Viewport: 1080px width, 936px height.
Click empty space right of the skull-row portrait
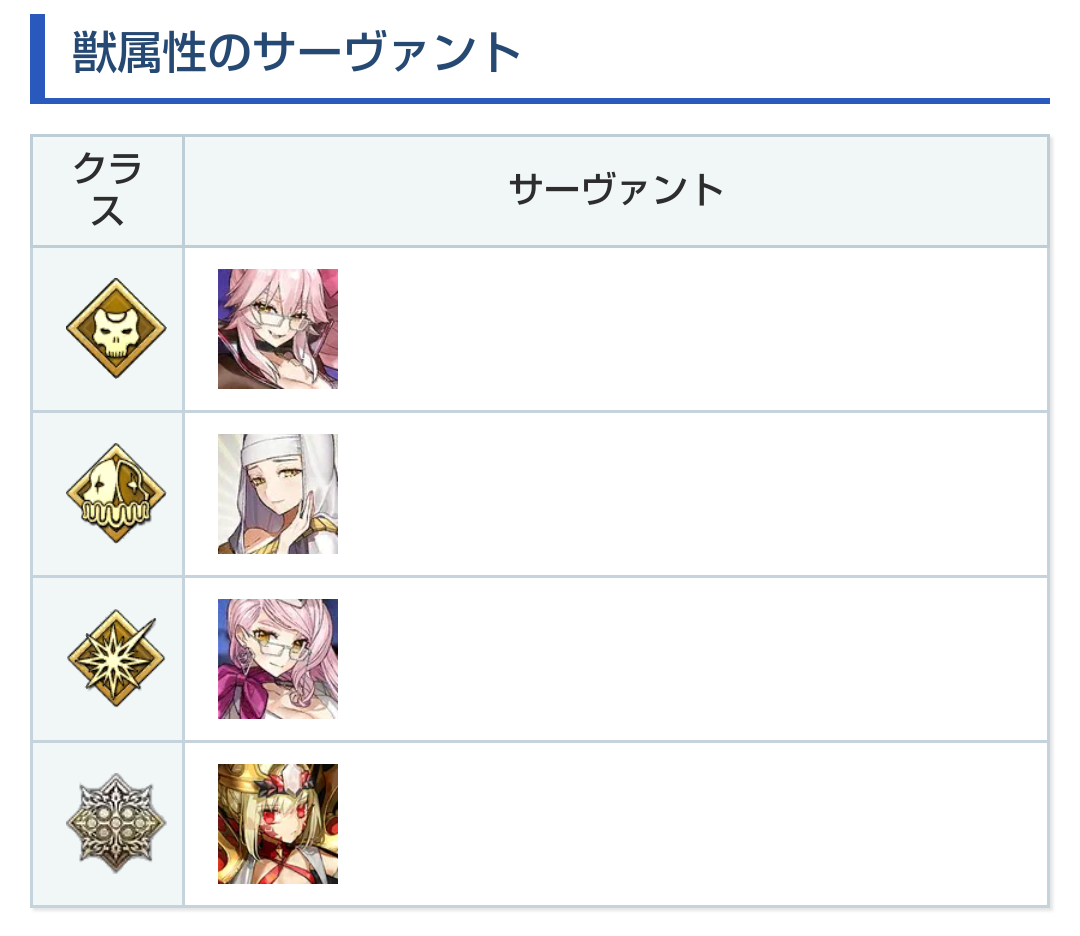(x=690, y=328)
